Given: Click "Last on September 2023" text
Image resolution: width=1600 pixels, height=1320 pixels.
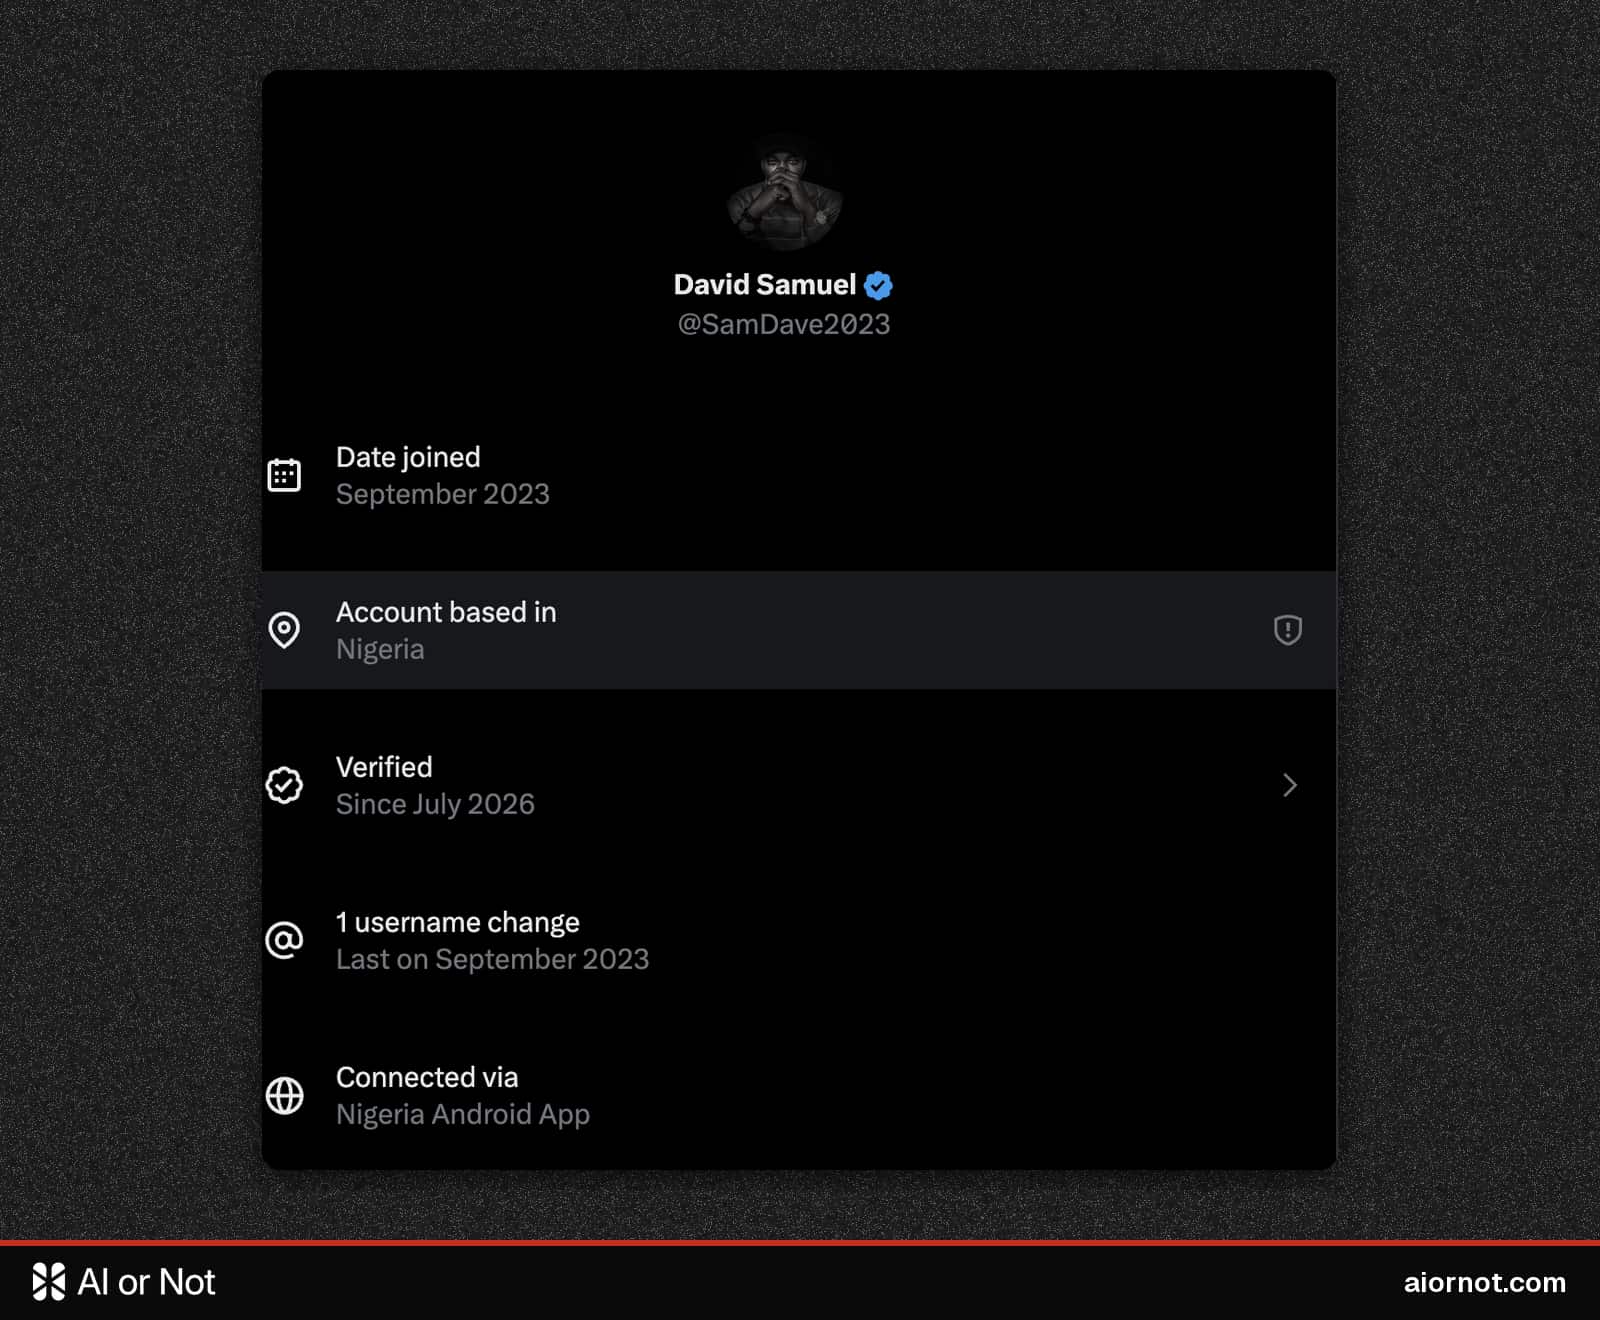Looking at the screenshot, I should pos(493,959).
